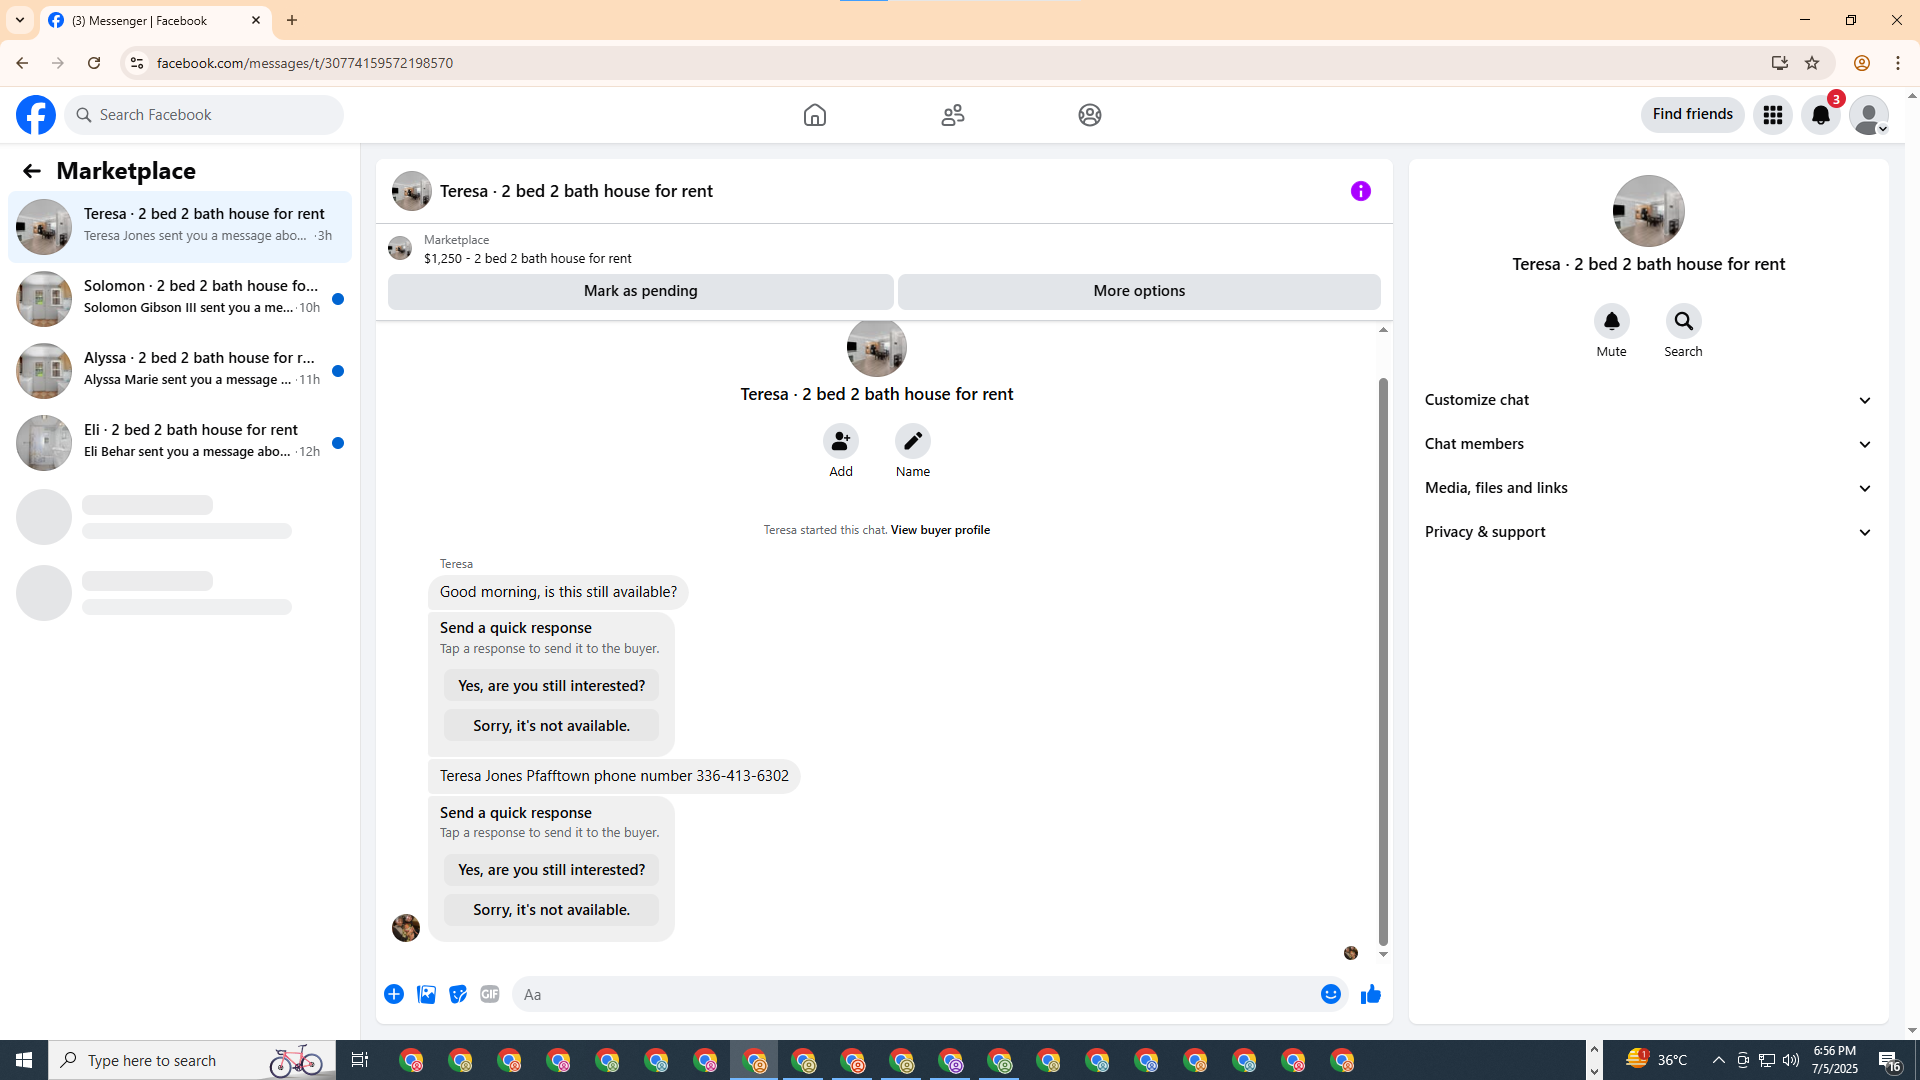
Task: Open the Facebook notifications bell
Action: click(1820, 115)
